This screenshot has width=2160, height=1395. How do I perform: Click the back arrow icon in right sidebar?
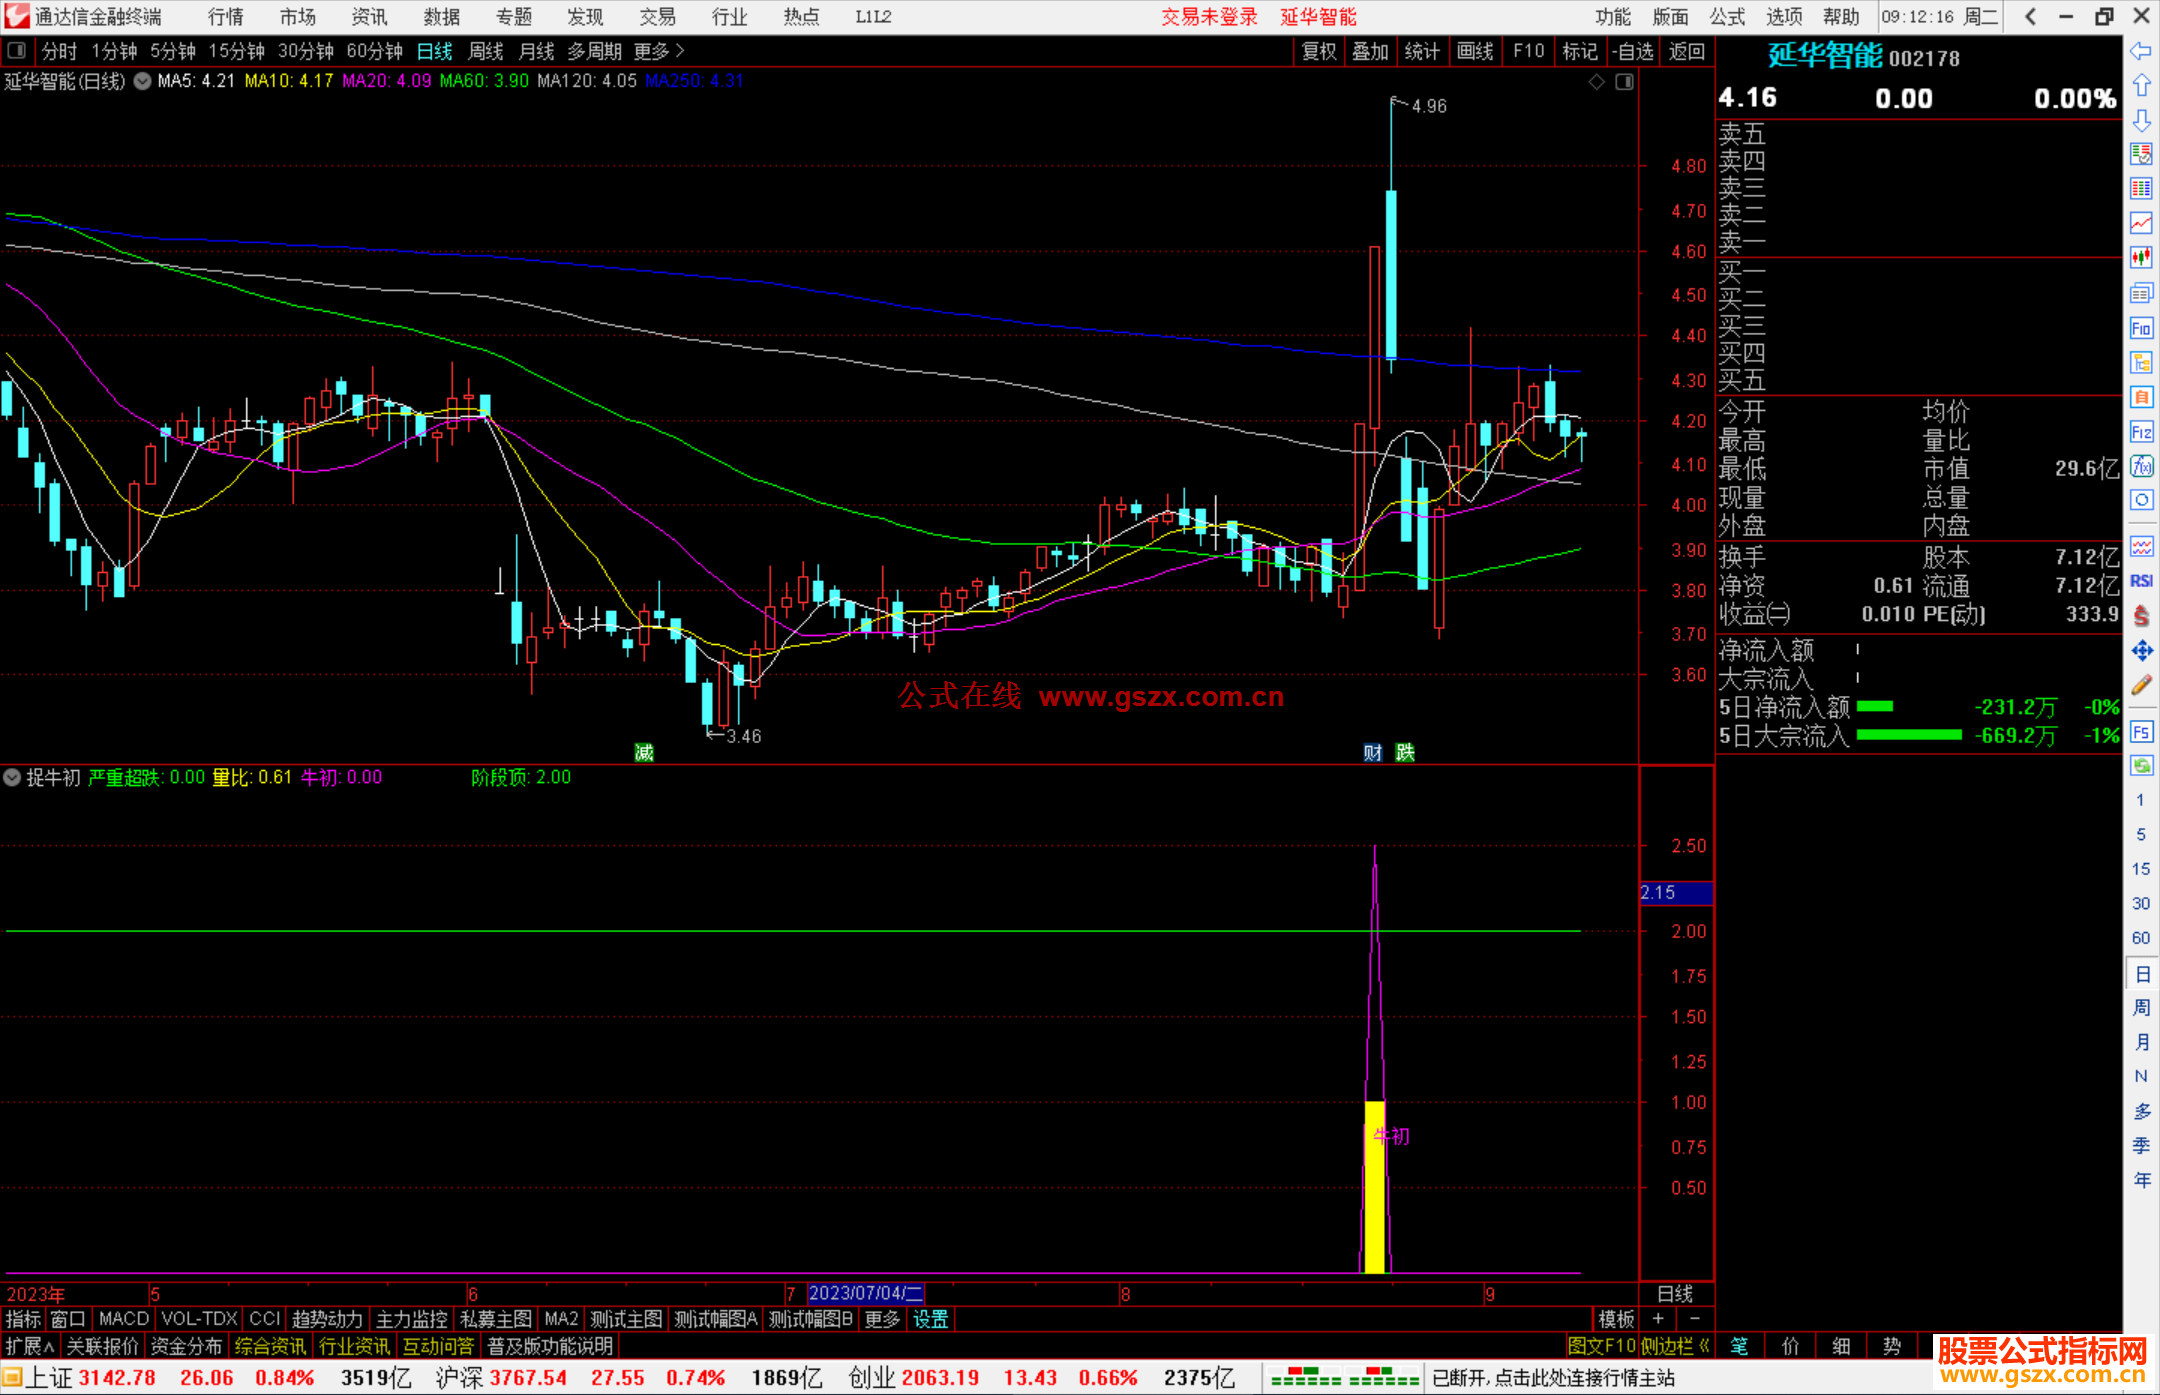2140,50
